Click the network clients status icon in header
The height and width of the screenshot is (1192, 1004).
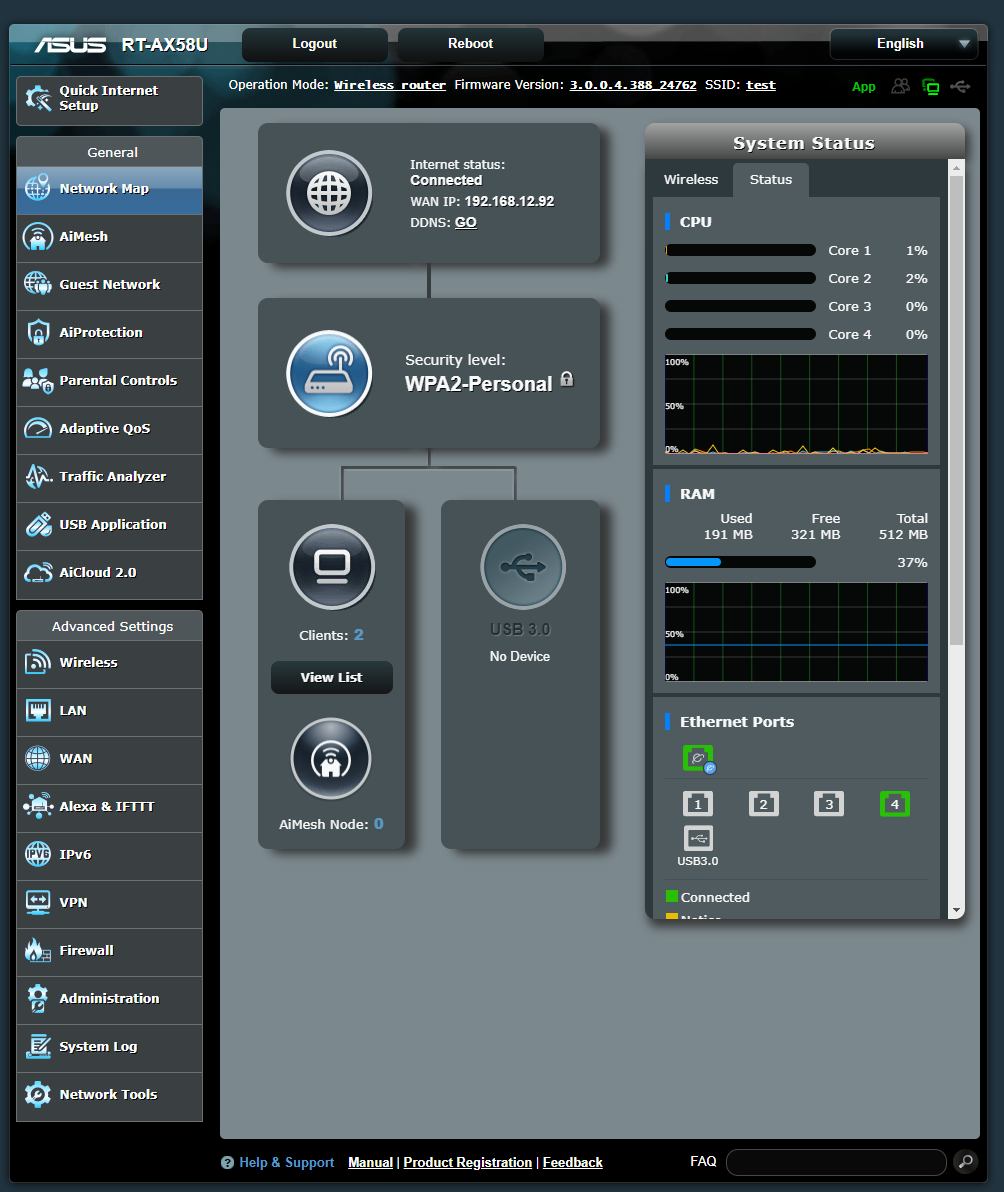coord(930,87)
